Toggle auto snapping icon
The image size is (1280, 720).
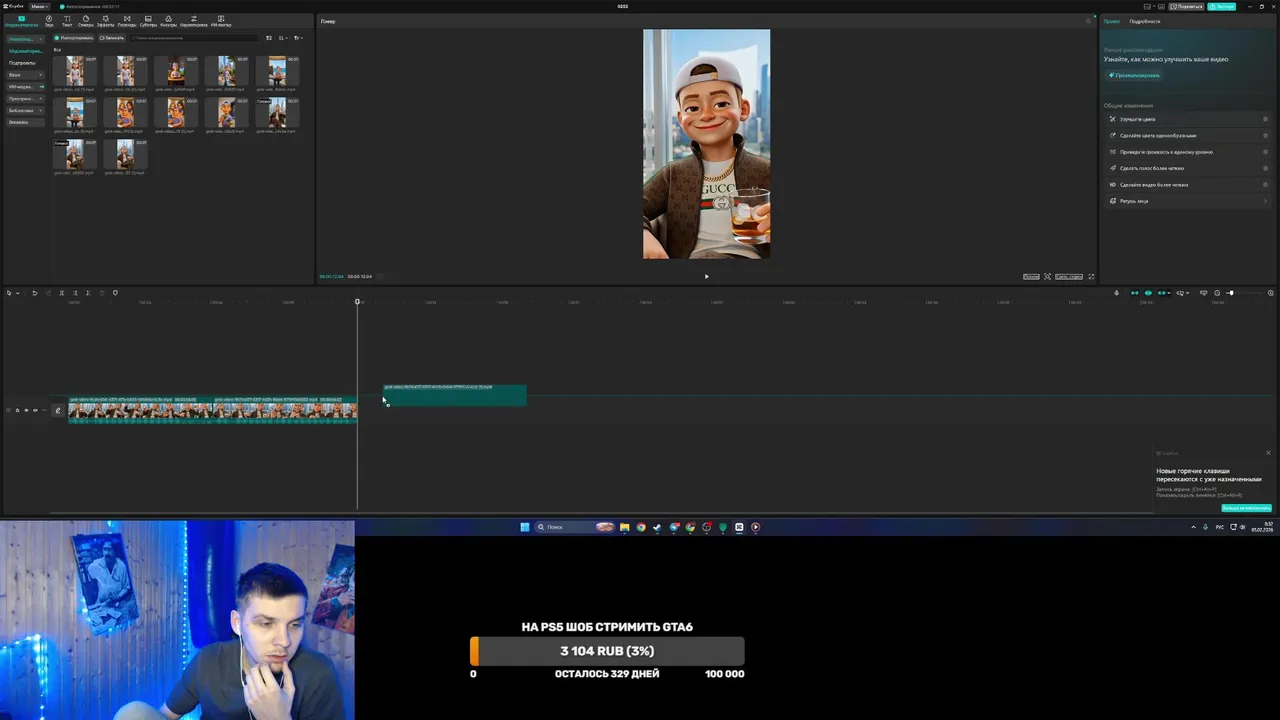tap(1148, 293)
